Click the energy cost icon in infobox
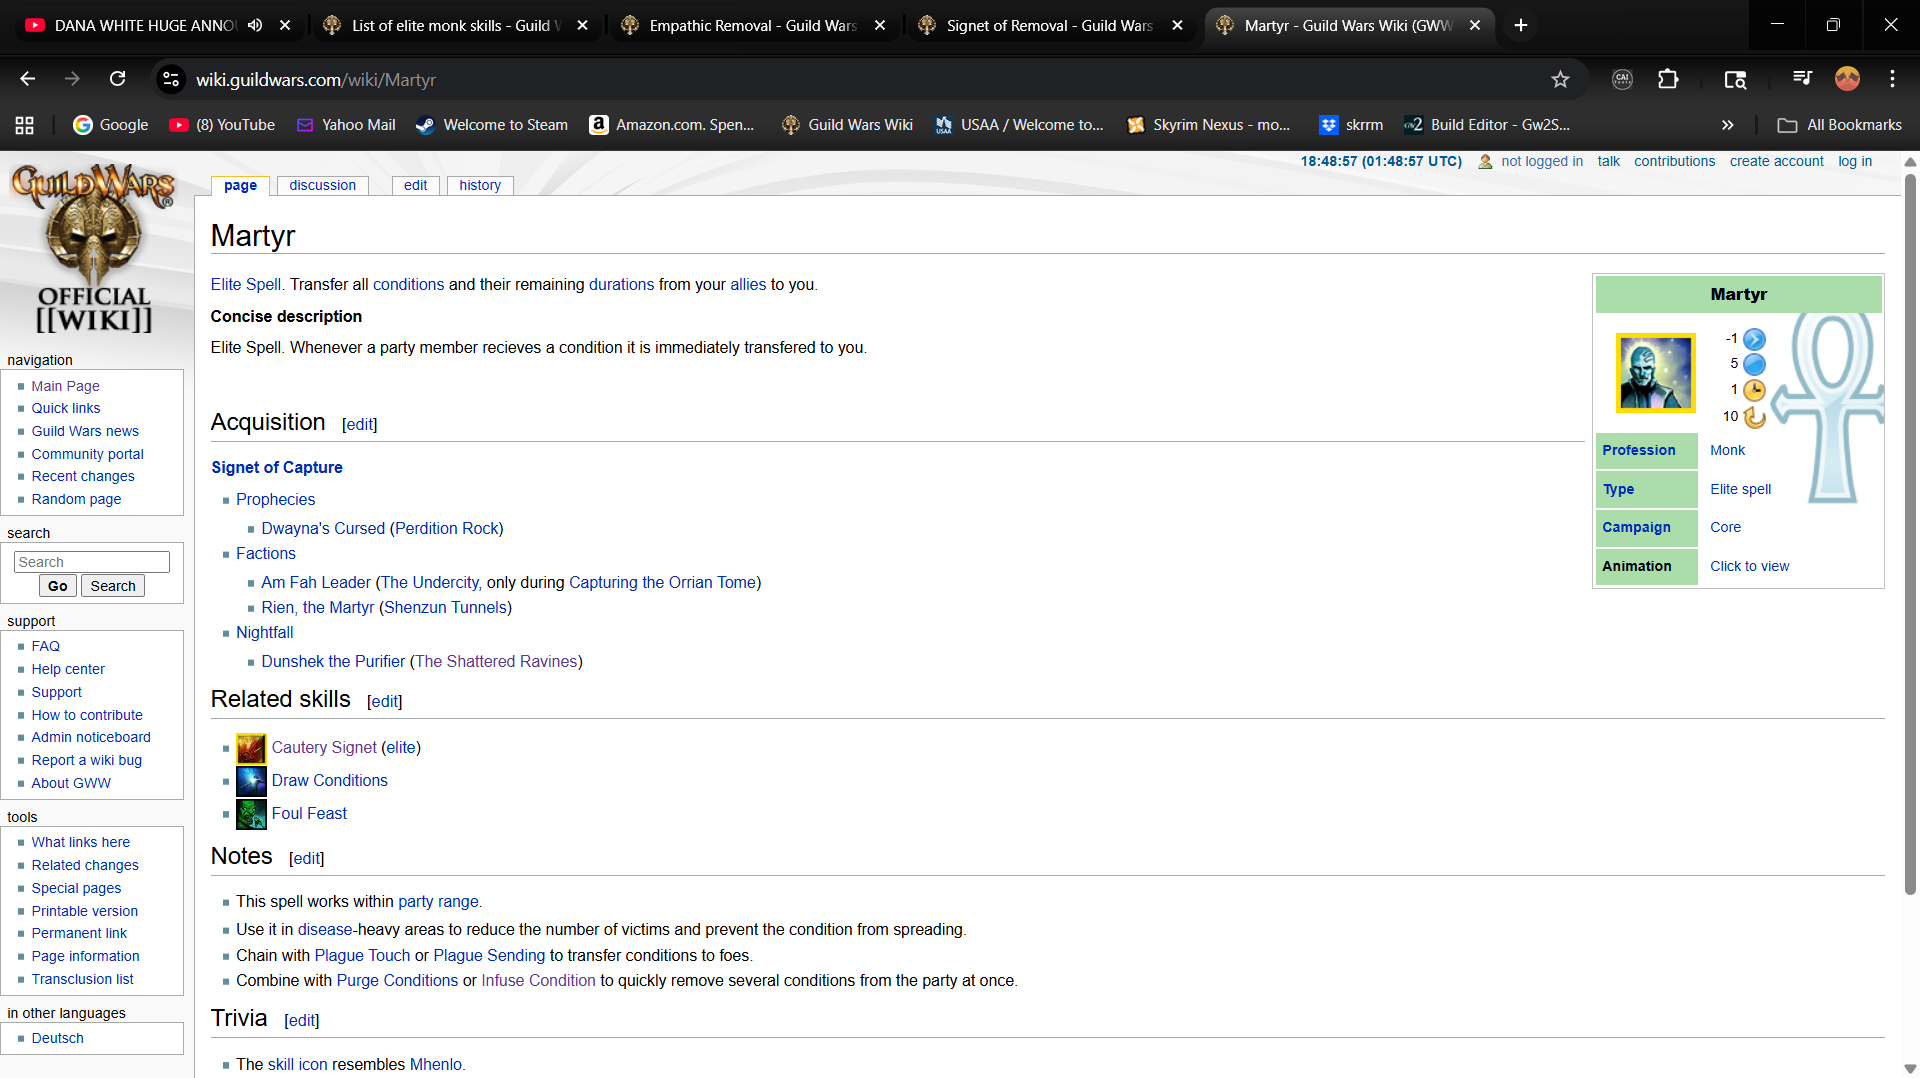The height and width of the screenshot is (1078, 1920). (x=1755, y=365)
